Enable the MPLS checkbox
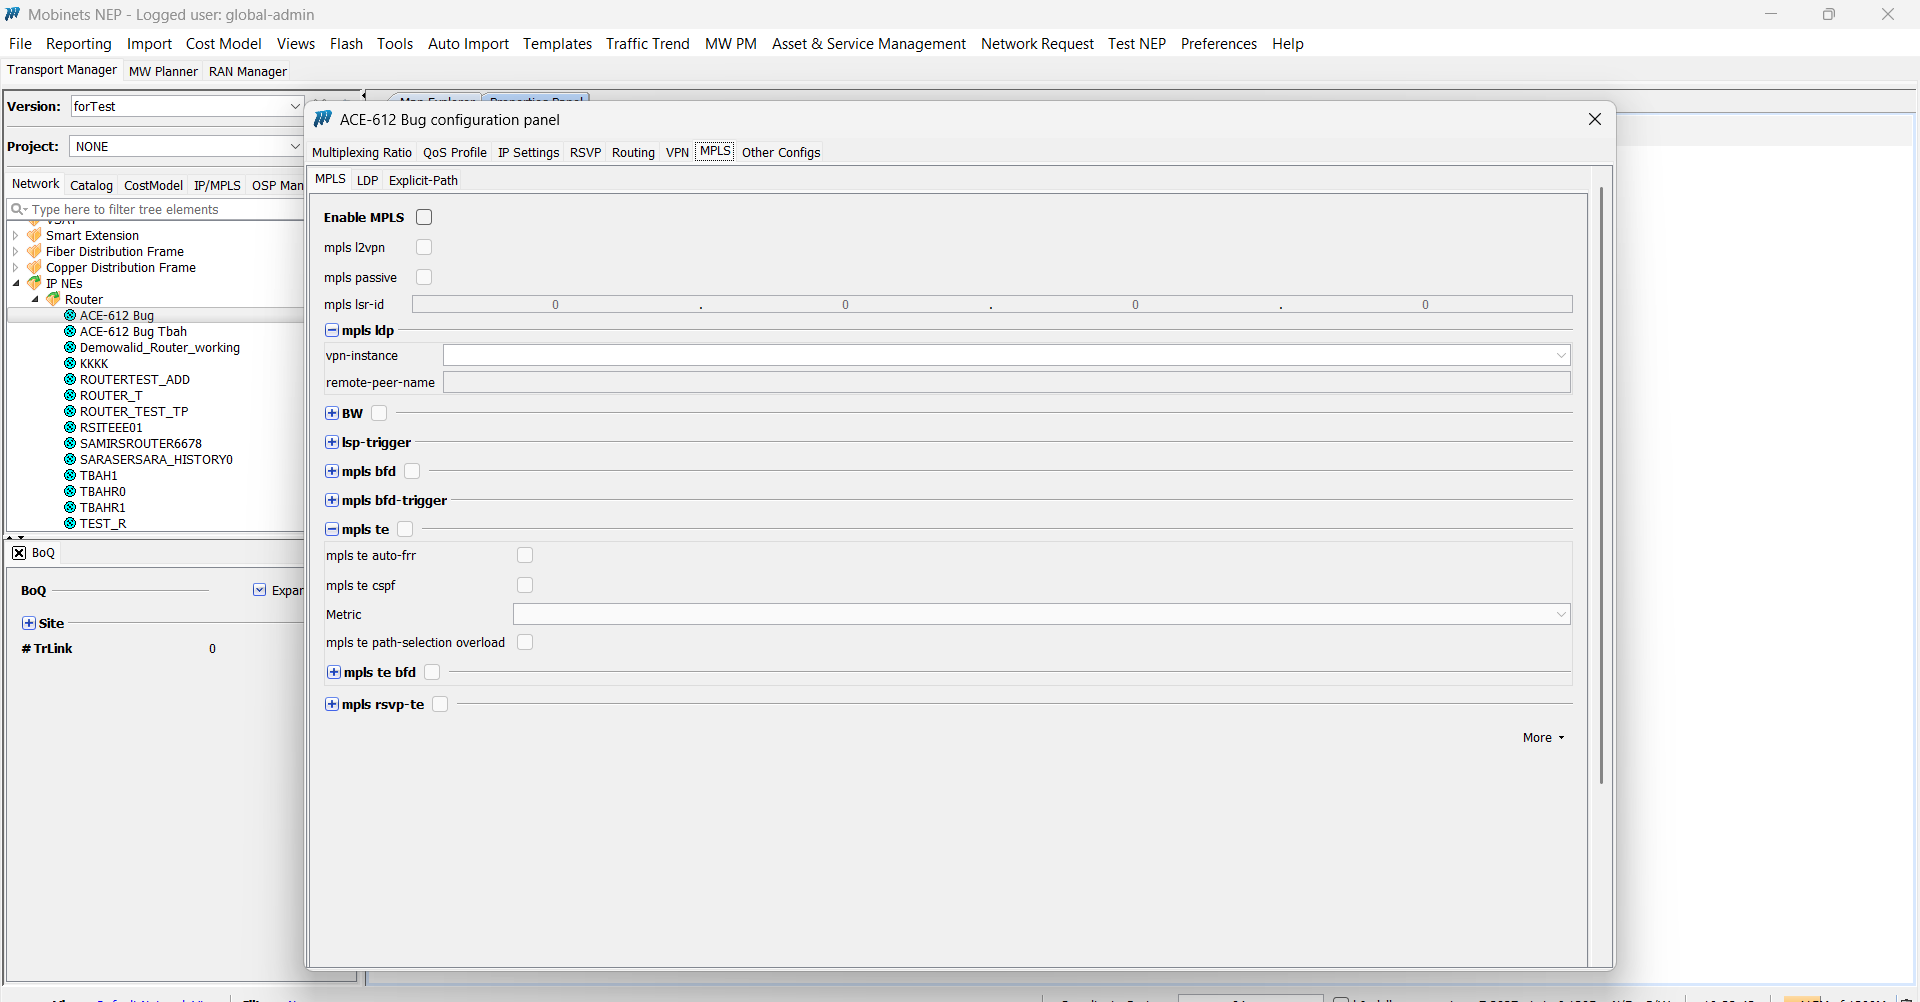 coord(424,217)
